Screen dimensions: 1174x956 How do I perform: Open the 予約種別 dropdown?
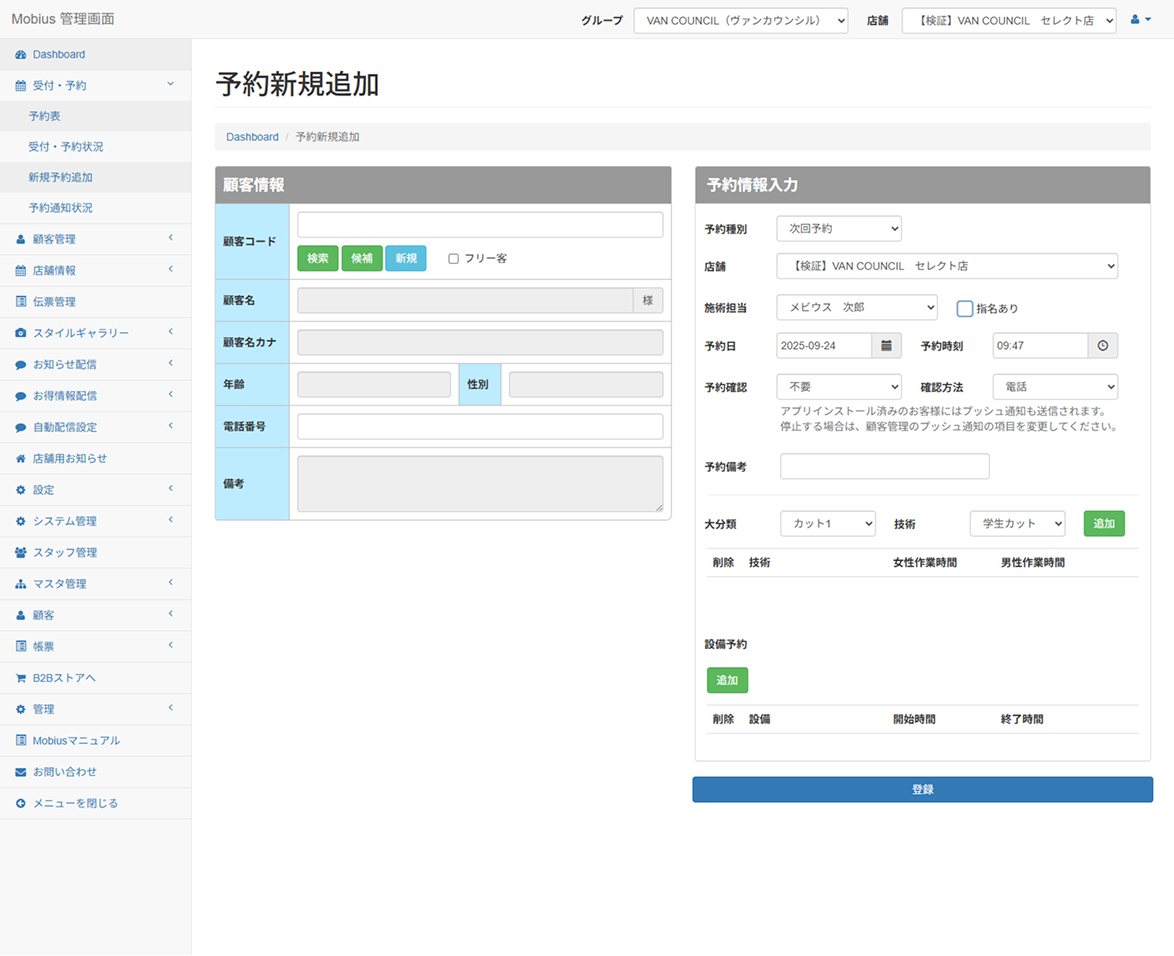[x=839, y=229]
